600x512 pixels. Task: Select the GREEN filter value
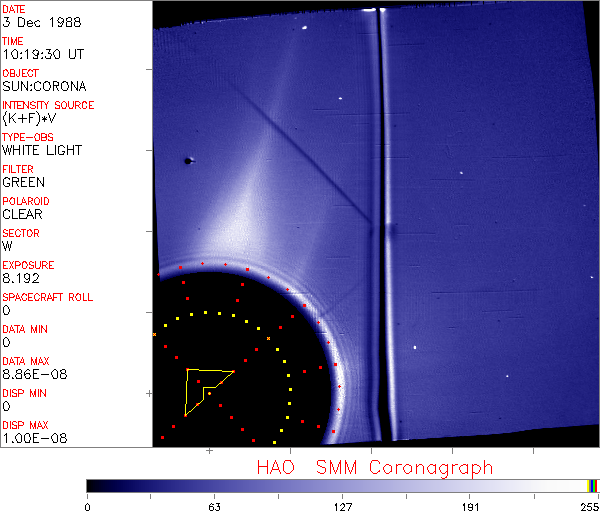point(23,182)
